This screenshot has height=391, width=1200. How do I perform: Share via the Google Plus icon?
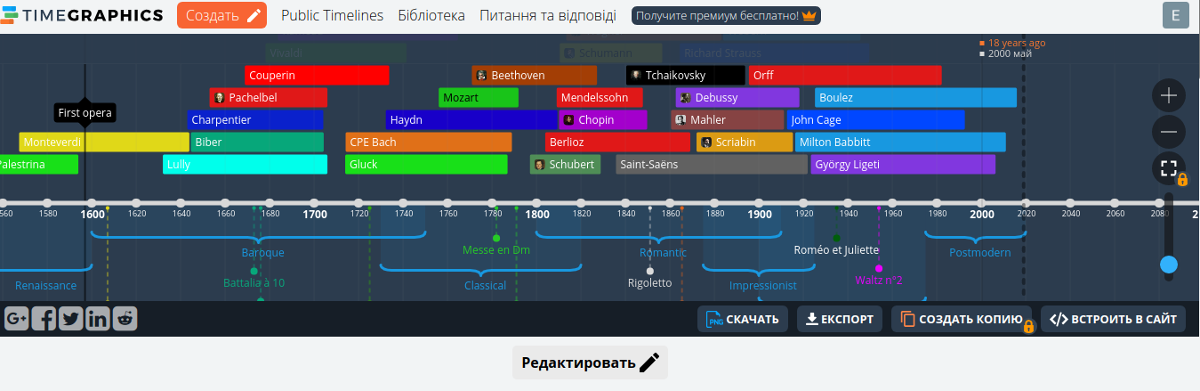pyautogui.click(x=16, y=319)
